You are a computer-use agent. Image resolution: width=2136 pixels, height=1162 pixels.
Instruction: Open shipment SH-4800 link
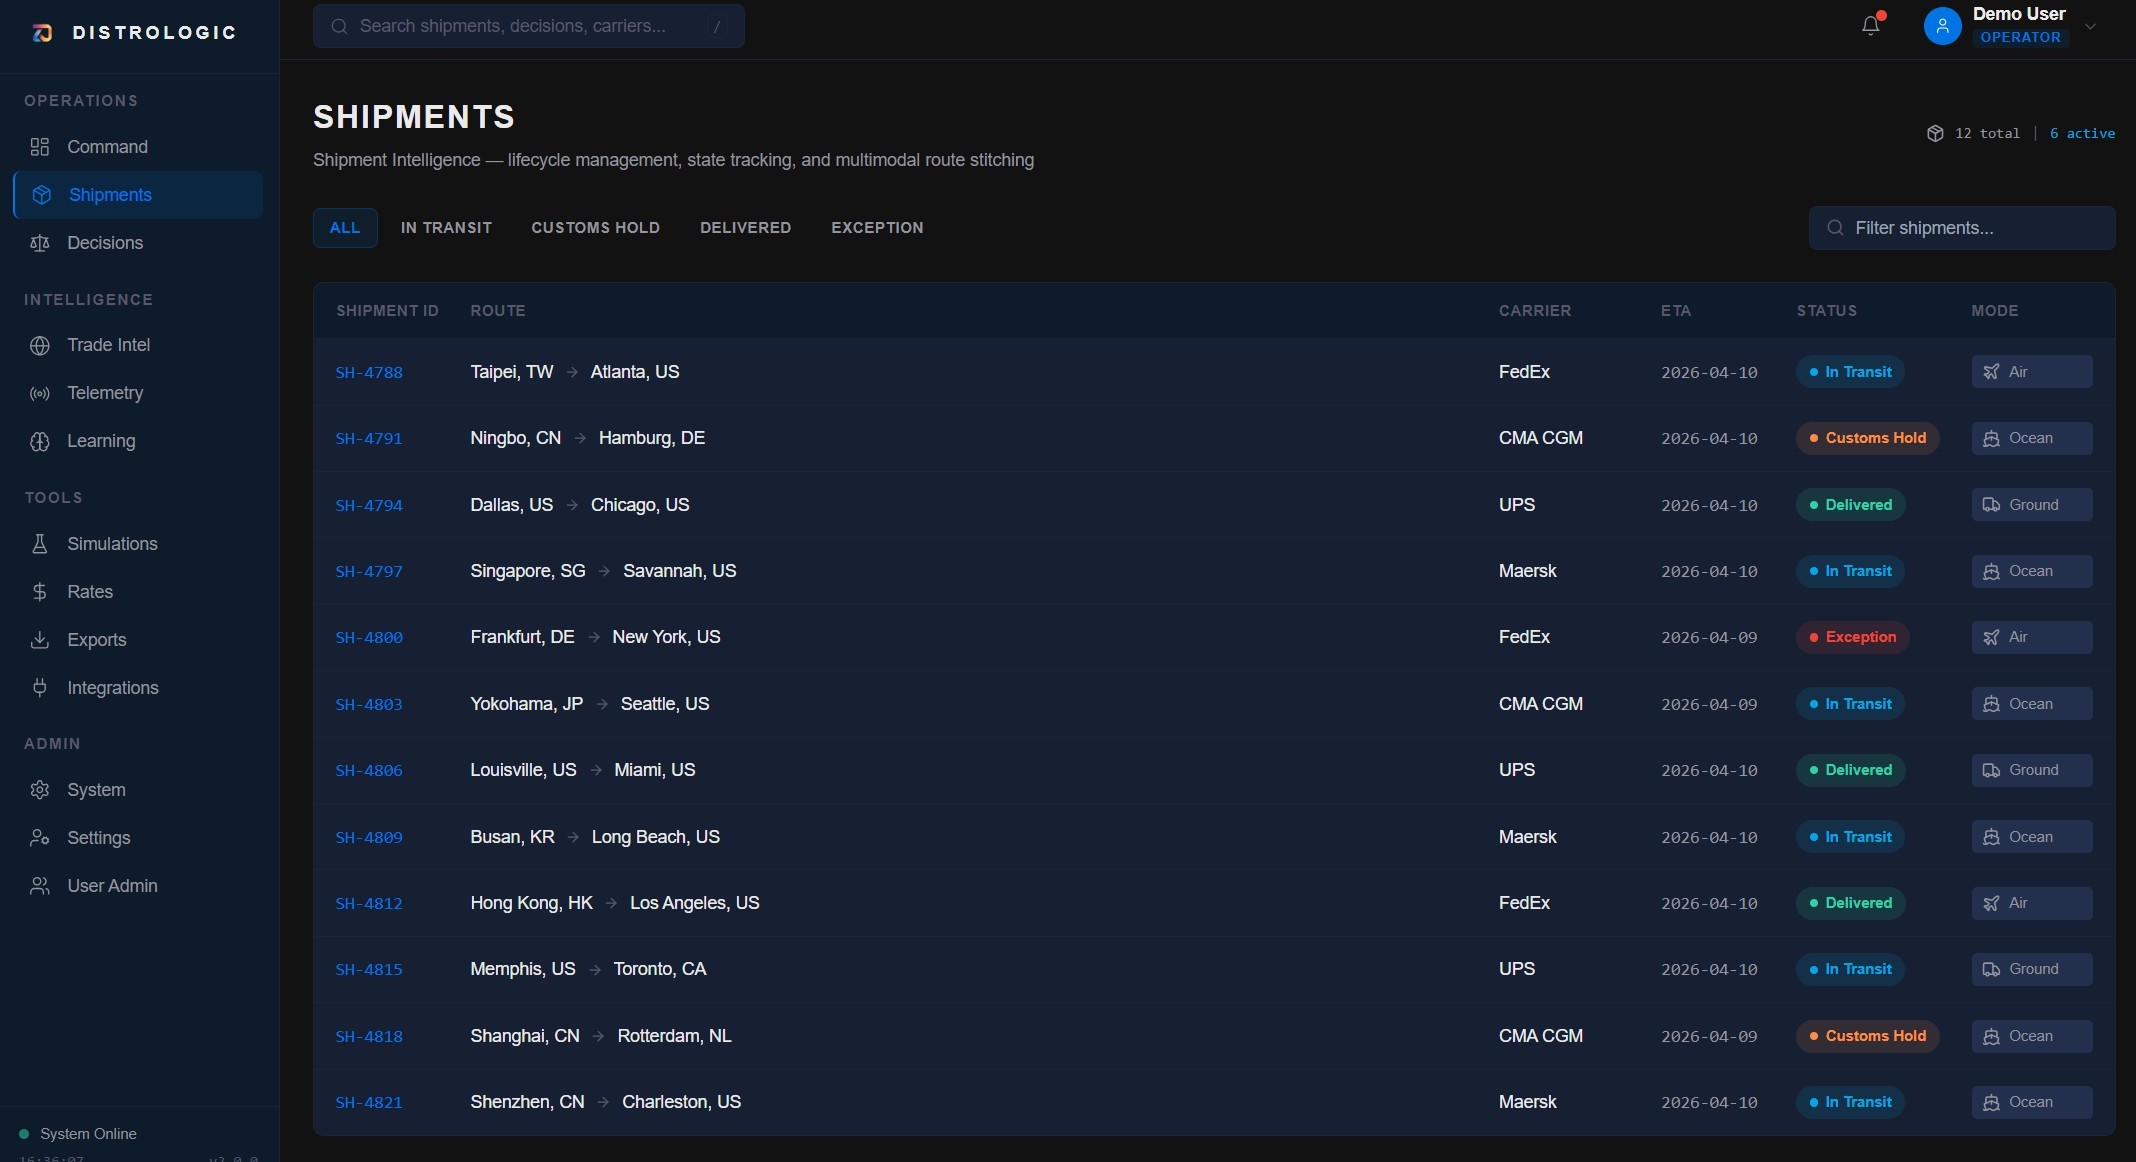coord(369,637)
